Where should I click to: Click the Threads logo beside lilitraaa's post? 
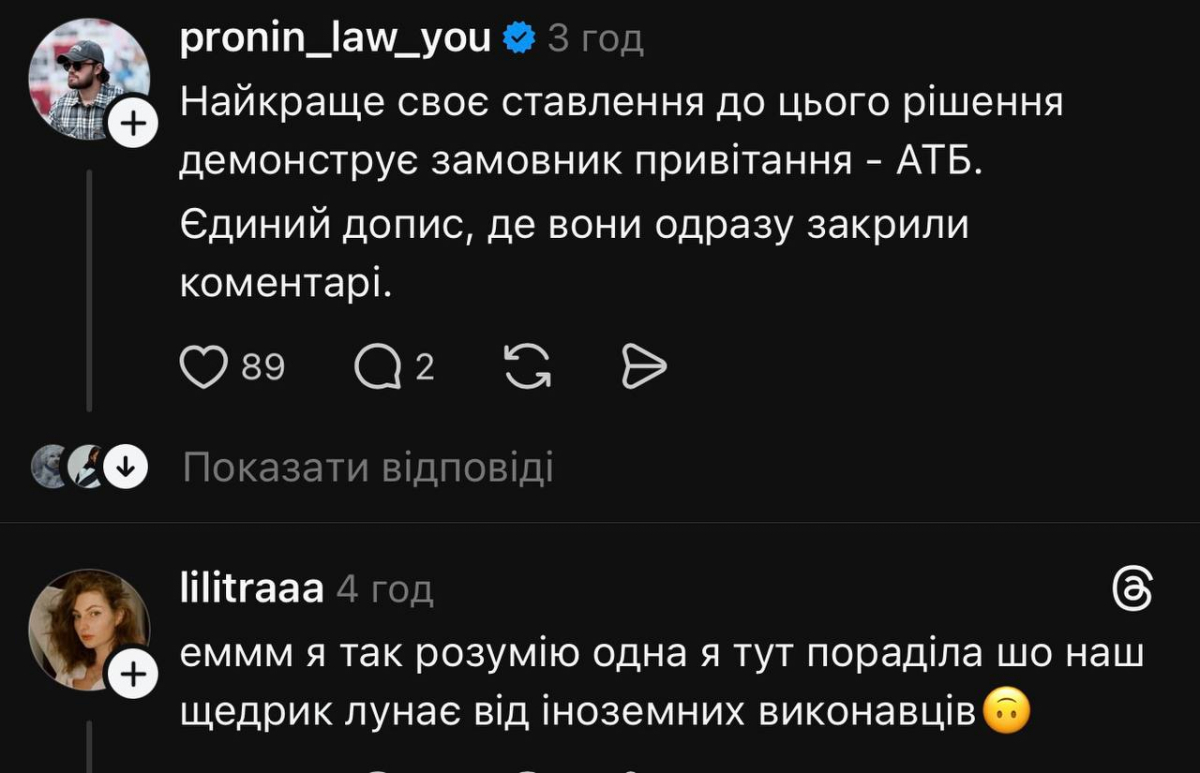[x=1132, y=591]
